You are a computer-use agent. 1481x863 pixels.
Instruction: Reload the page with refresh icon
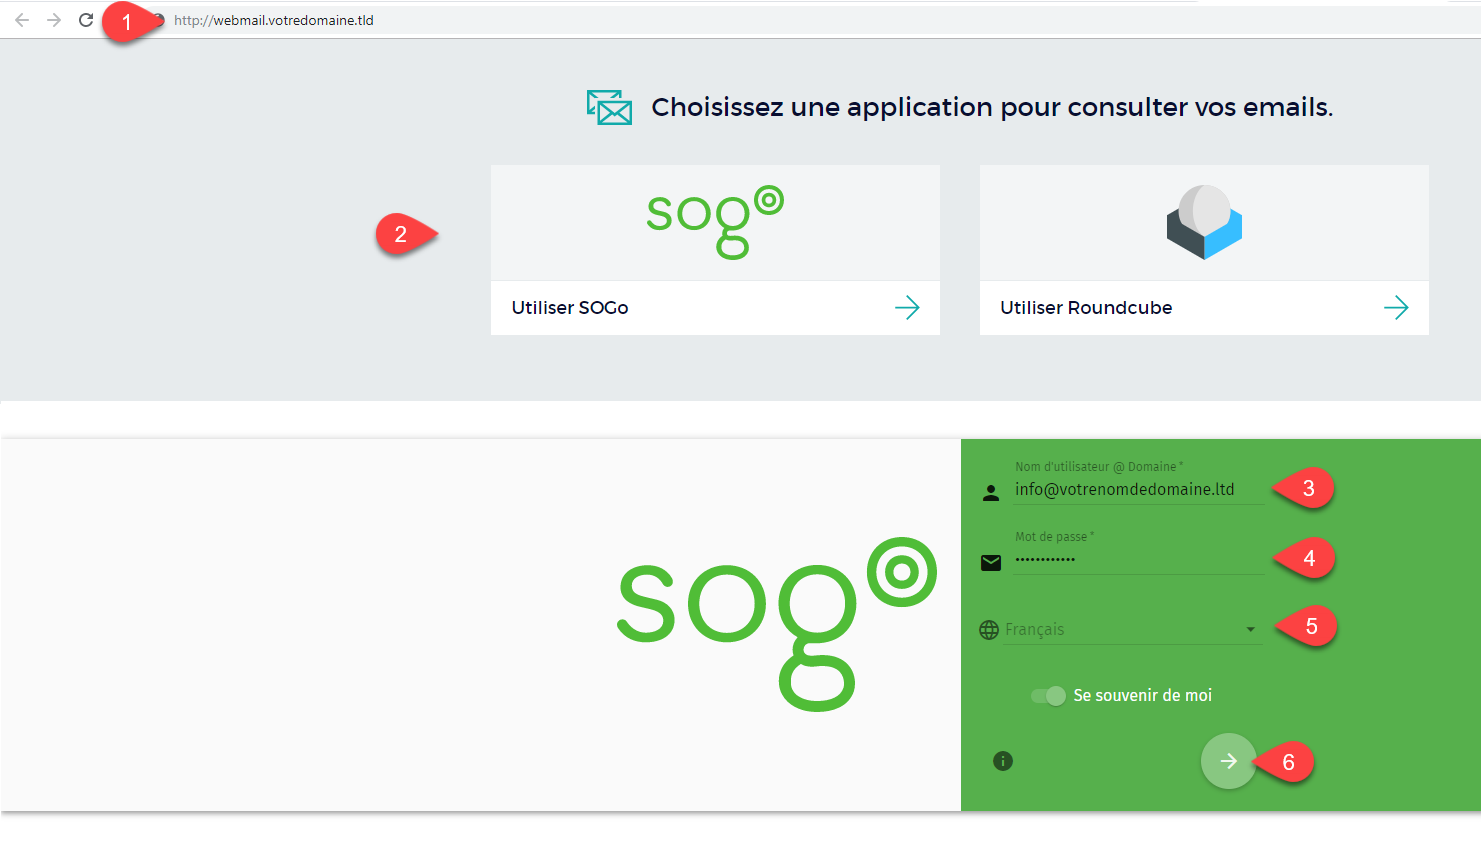[x=86, y=20]
